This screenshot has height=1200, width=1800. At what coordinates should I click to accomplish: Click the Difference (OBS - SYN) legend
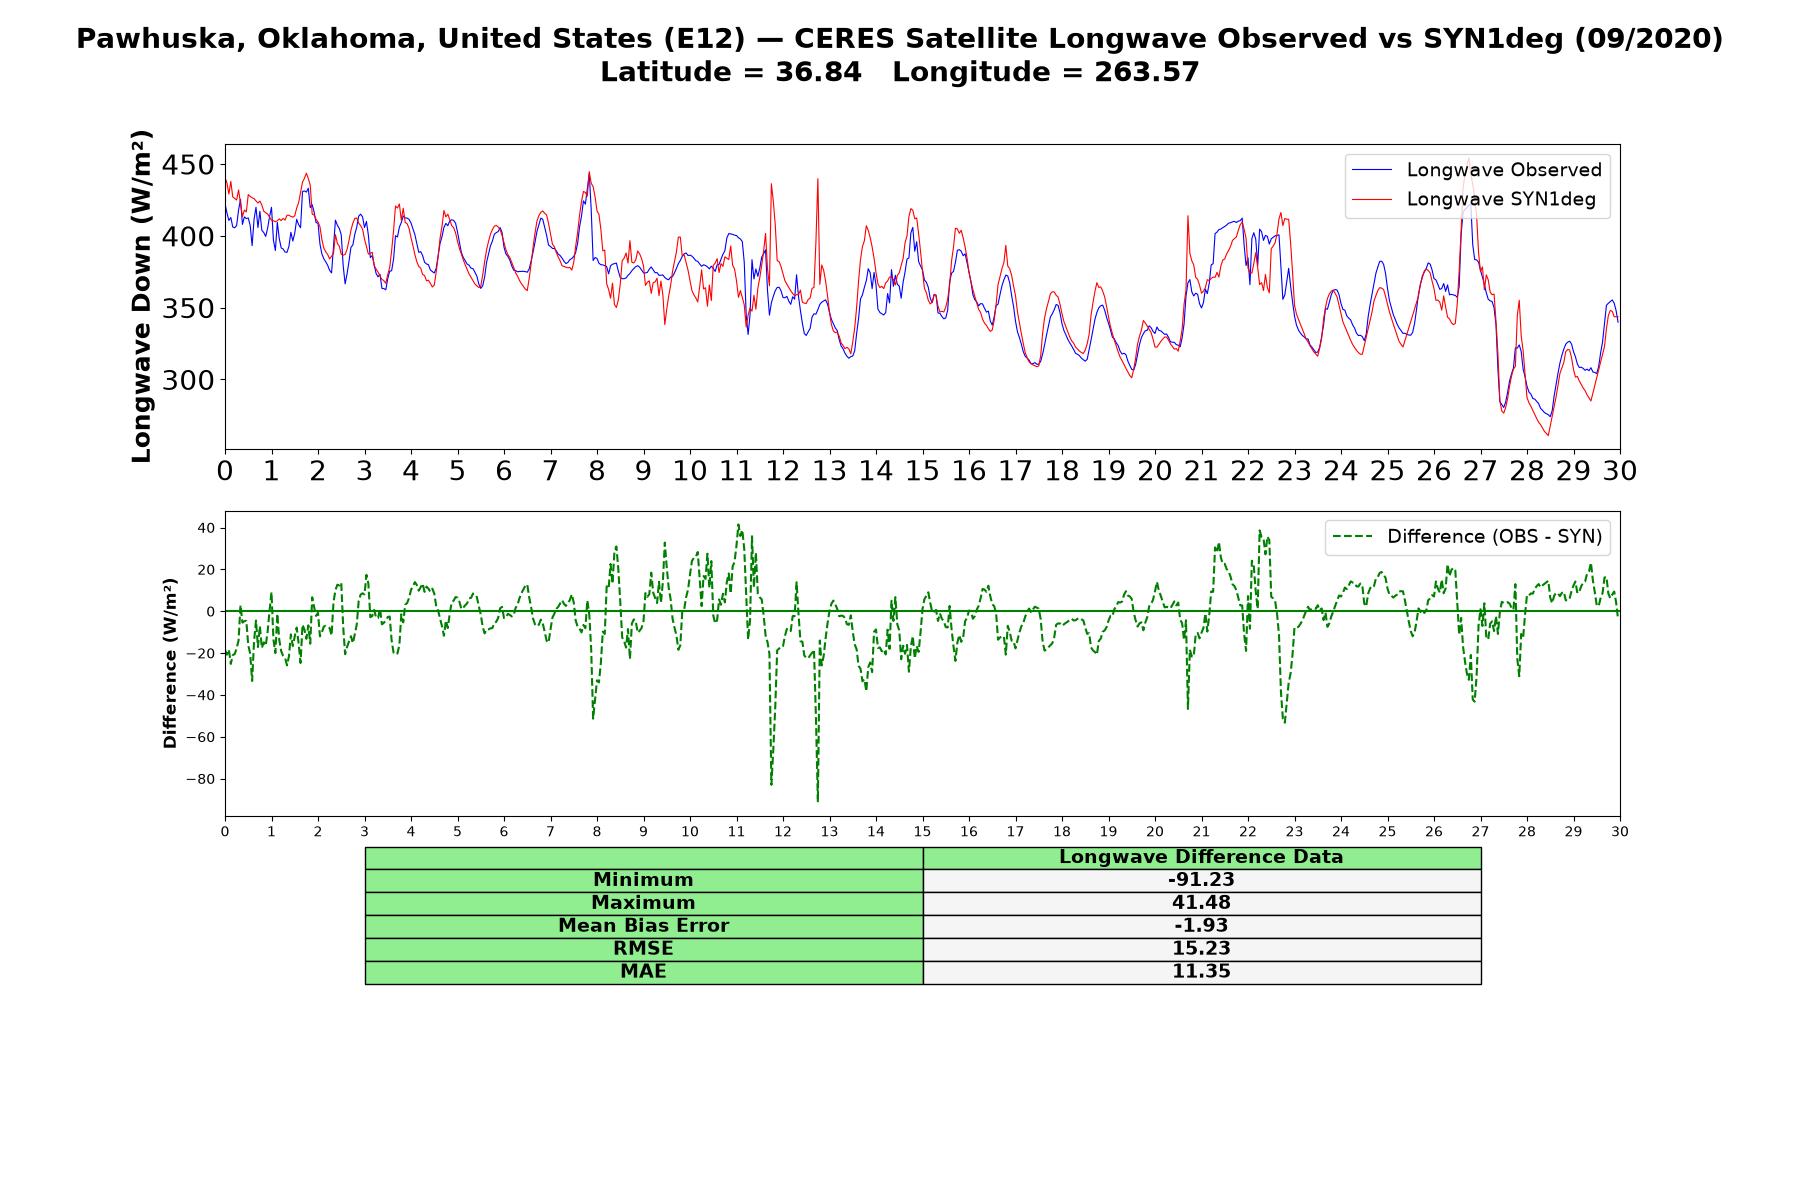tap(1467, 537)
